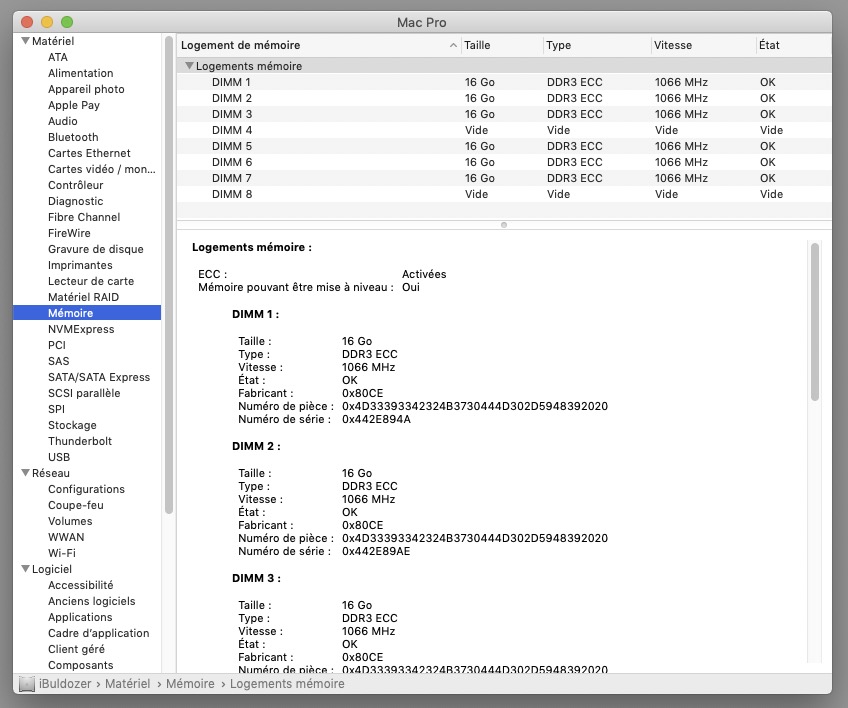Select WWAN under Réseau

click(x=66, y=537)
